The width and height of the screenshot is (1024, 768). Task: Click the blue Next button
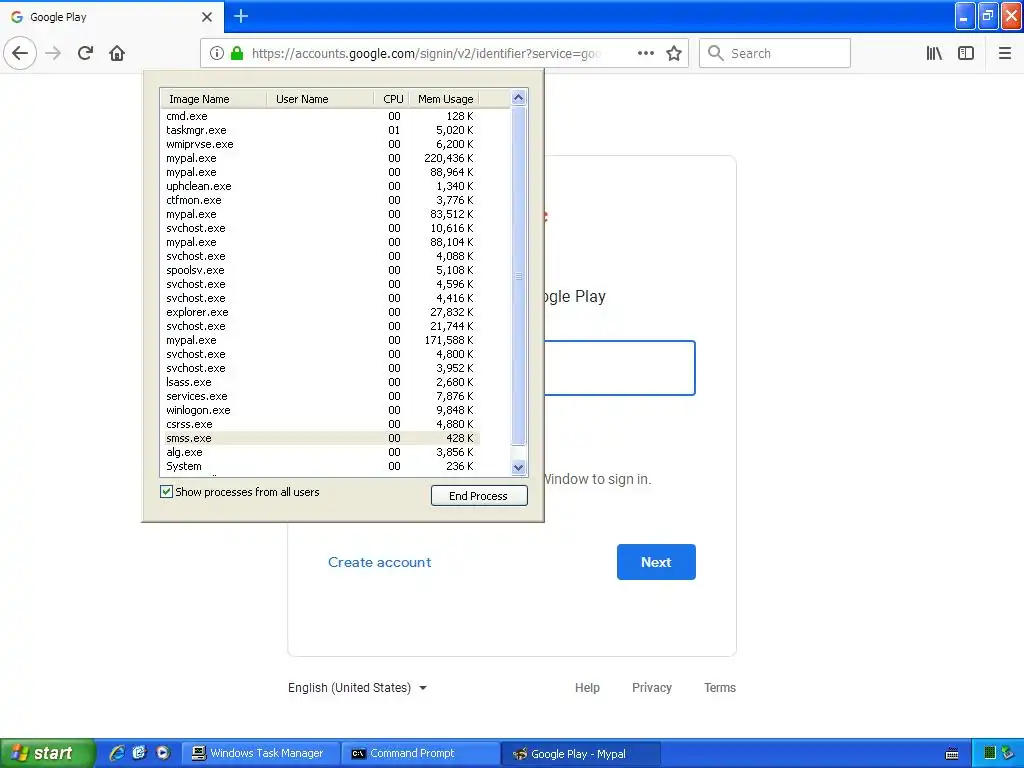click(656, 562)
